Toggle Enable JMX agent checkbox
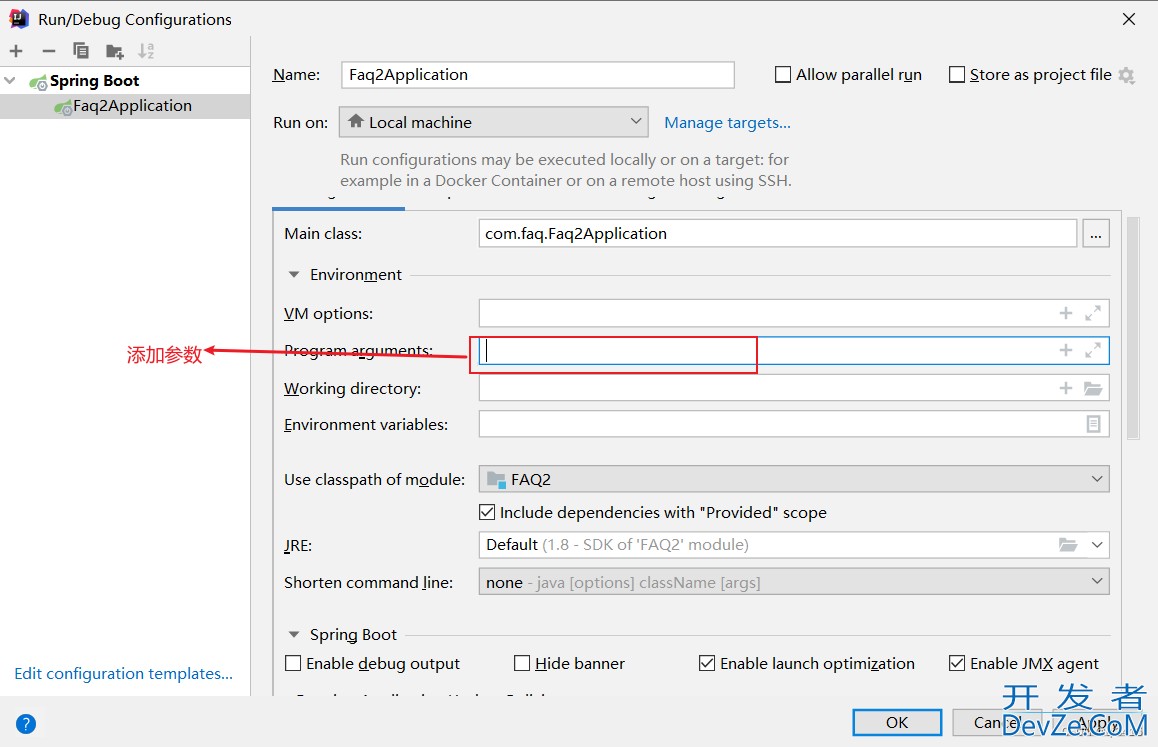 (957, 664)
